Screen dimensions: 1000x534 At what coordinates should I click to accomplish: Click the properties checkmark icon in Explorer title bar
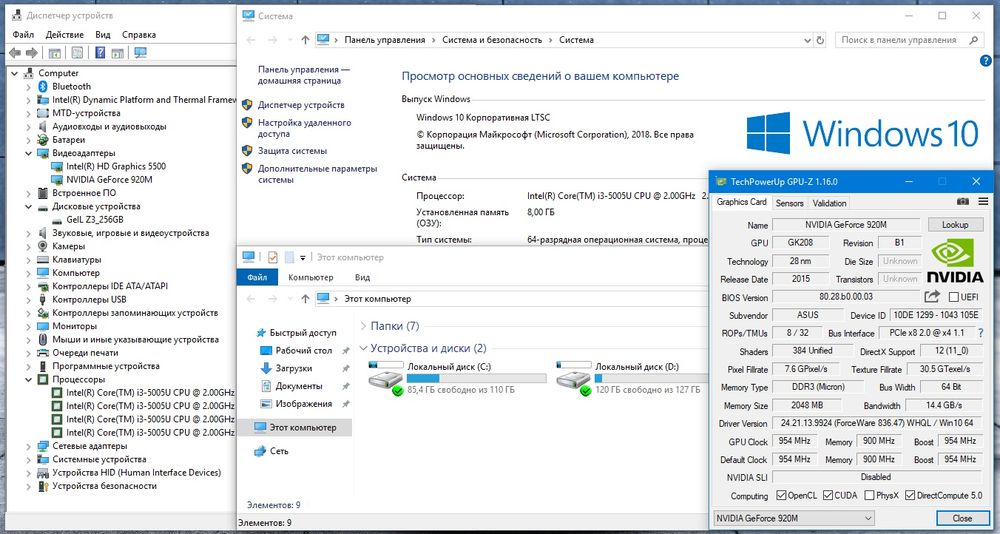[x=272, y=257]
